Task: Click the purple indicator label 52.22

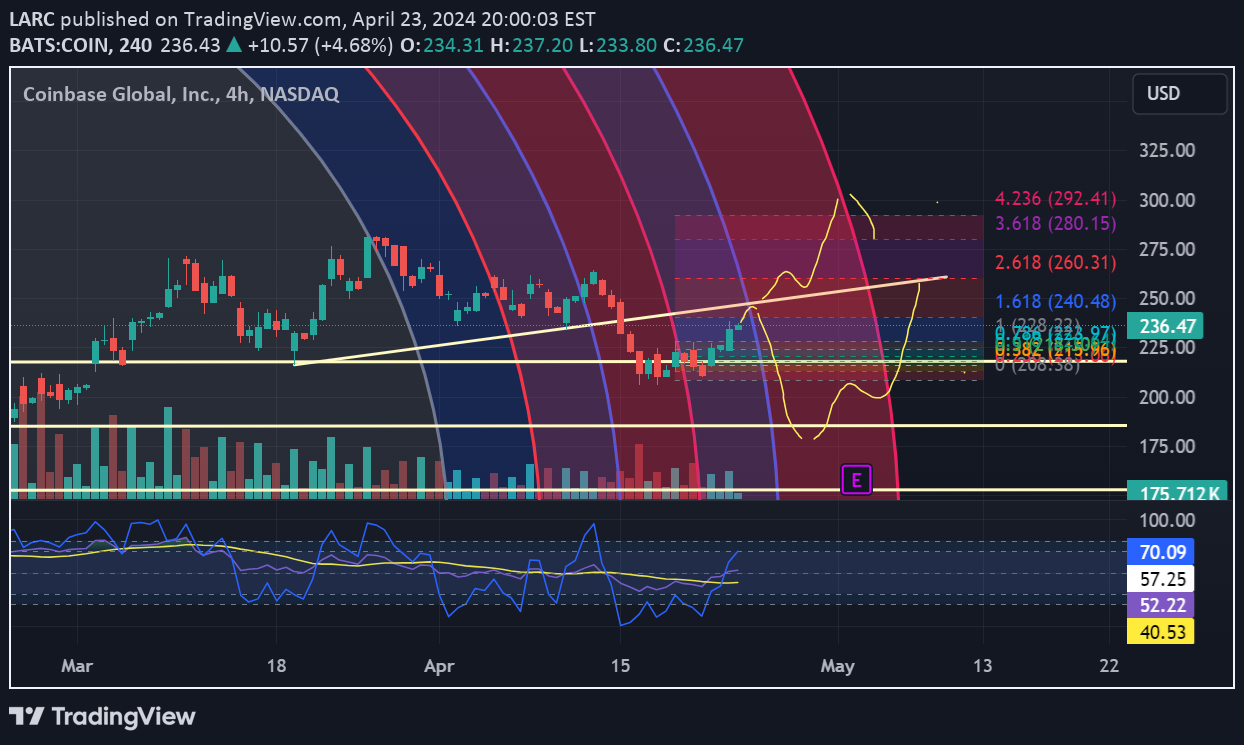Action: [1159, 605]
